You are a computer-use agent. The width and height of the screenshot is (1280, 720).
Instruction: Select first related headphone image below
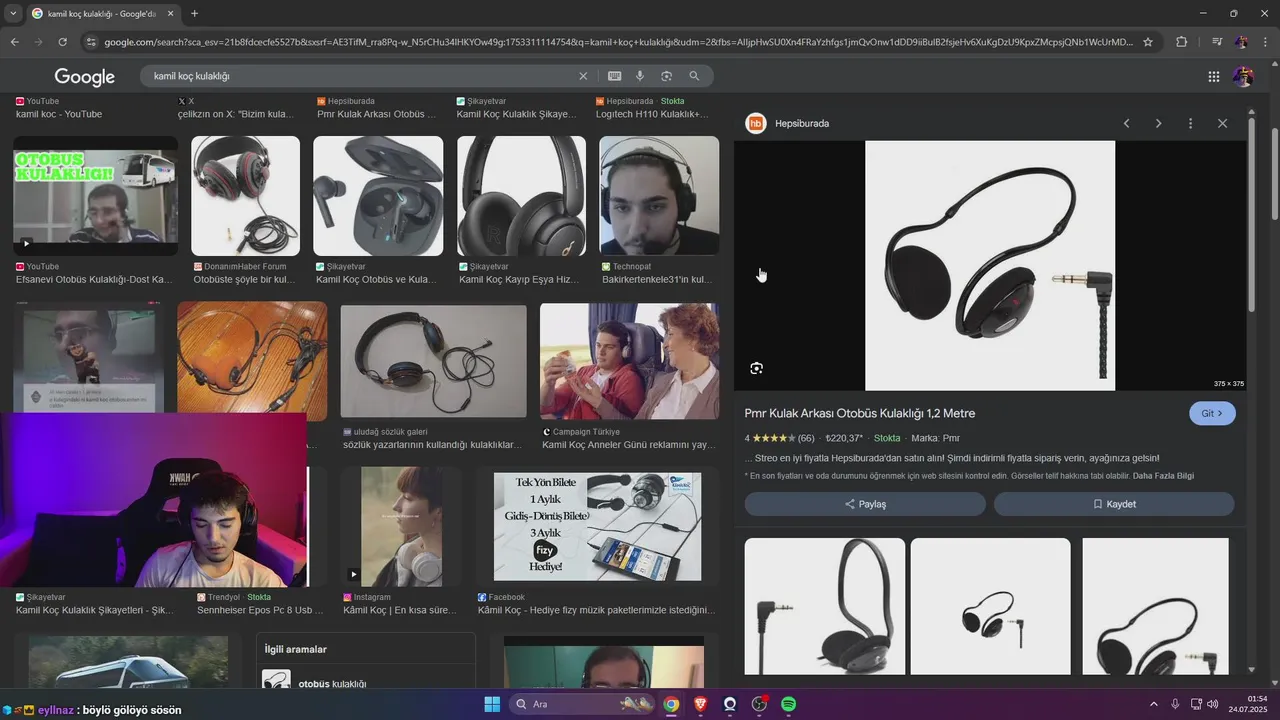point(825,607)
